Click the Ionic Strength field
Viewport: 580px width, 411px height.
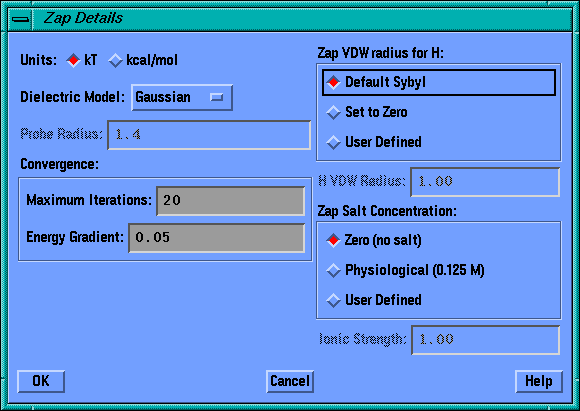(x=485, y=340)
